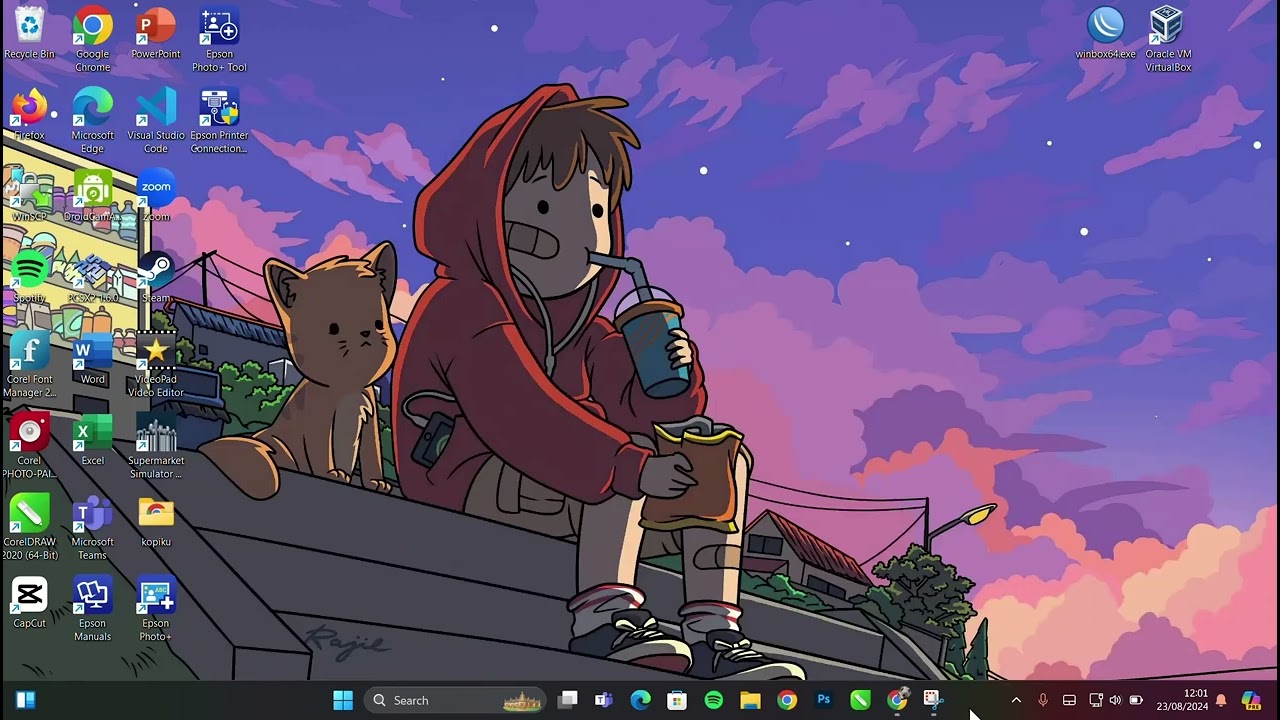Launch Photoshop from the taskbar

[x=824, y=700]
